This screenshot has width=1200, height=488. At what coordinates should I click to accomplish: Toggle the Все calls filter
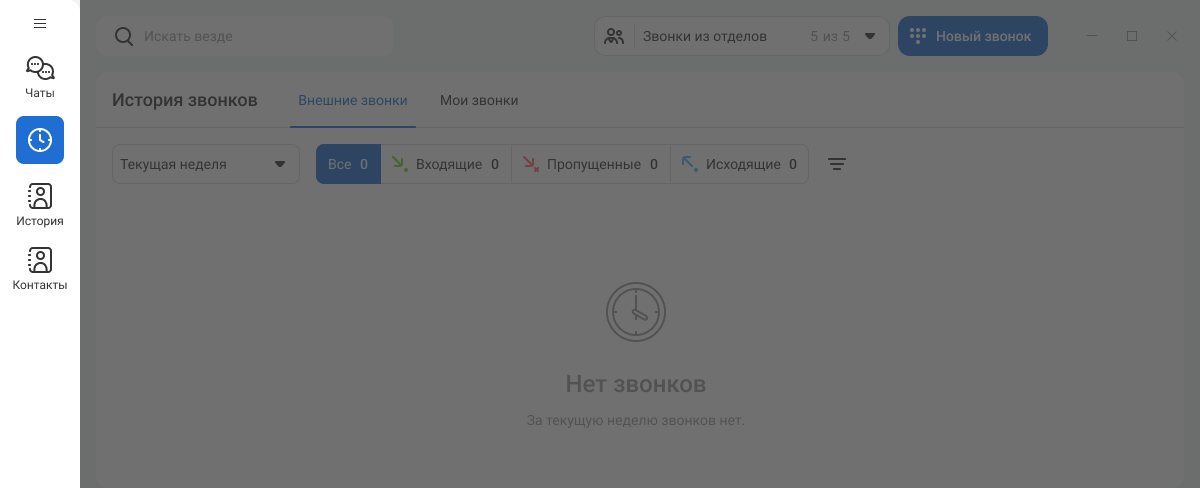[348, 164]
